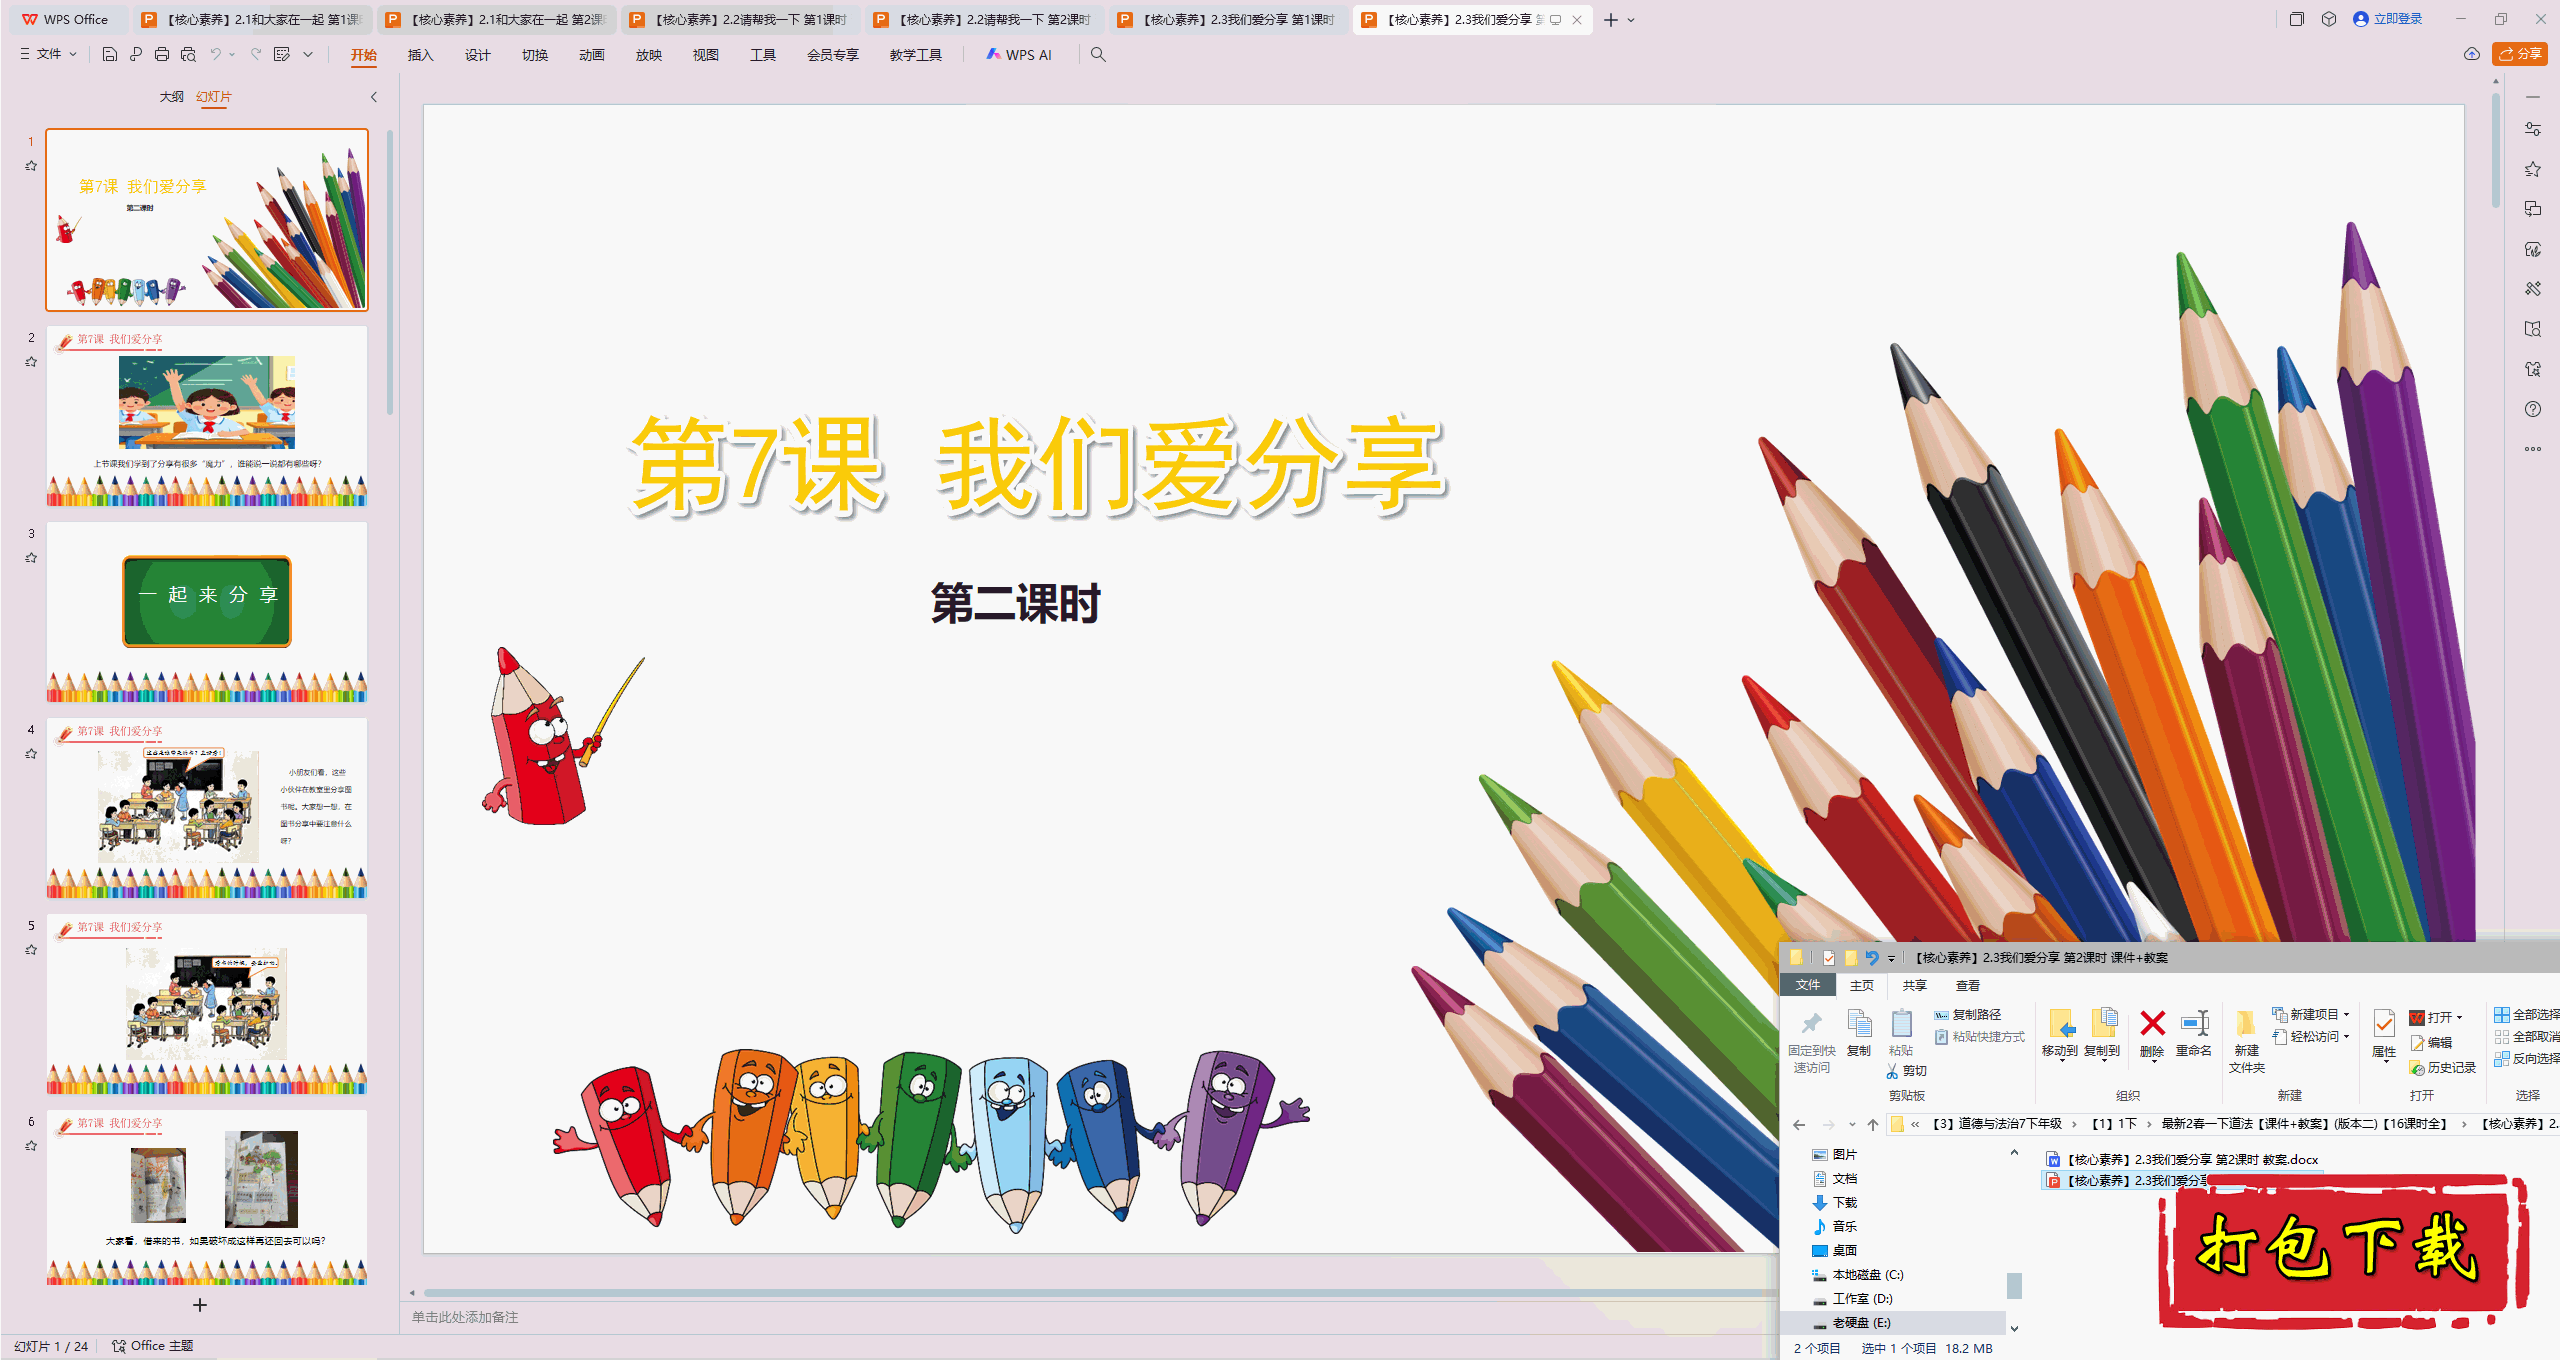Viewport: 2560px width, 1360px height.
Task: Toggle the star marker beside slide 1
Action: point(31,166)
